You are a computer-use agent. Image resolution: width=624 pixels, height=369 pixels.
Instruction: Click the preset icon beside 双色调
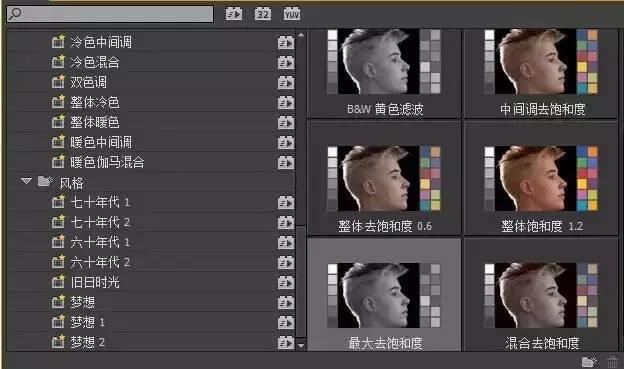[x=58, y=82]
